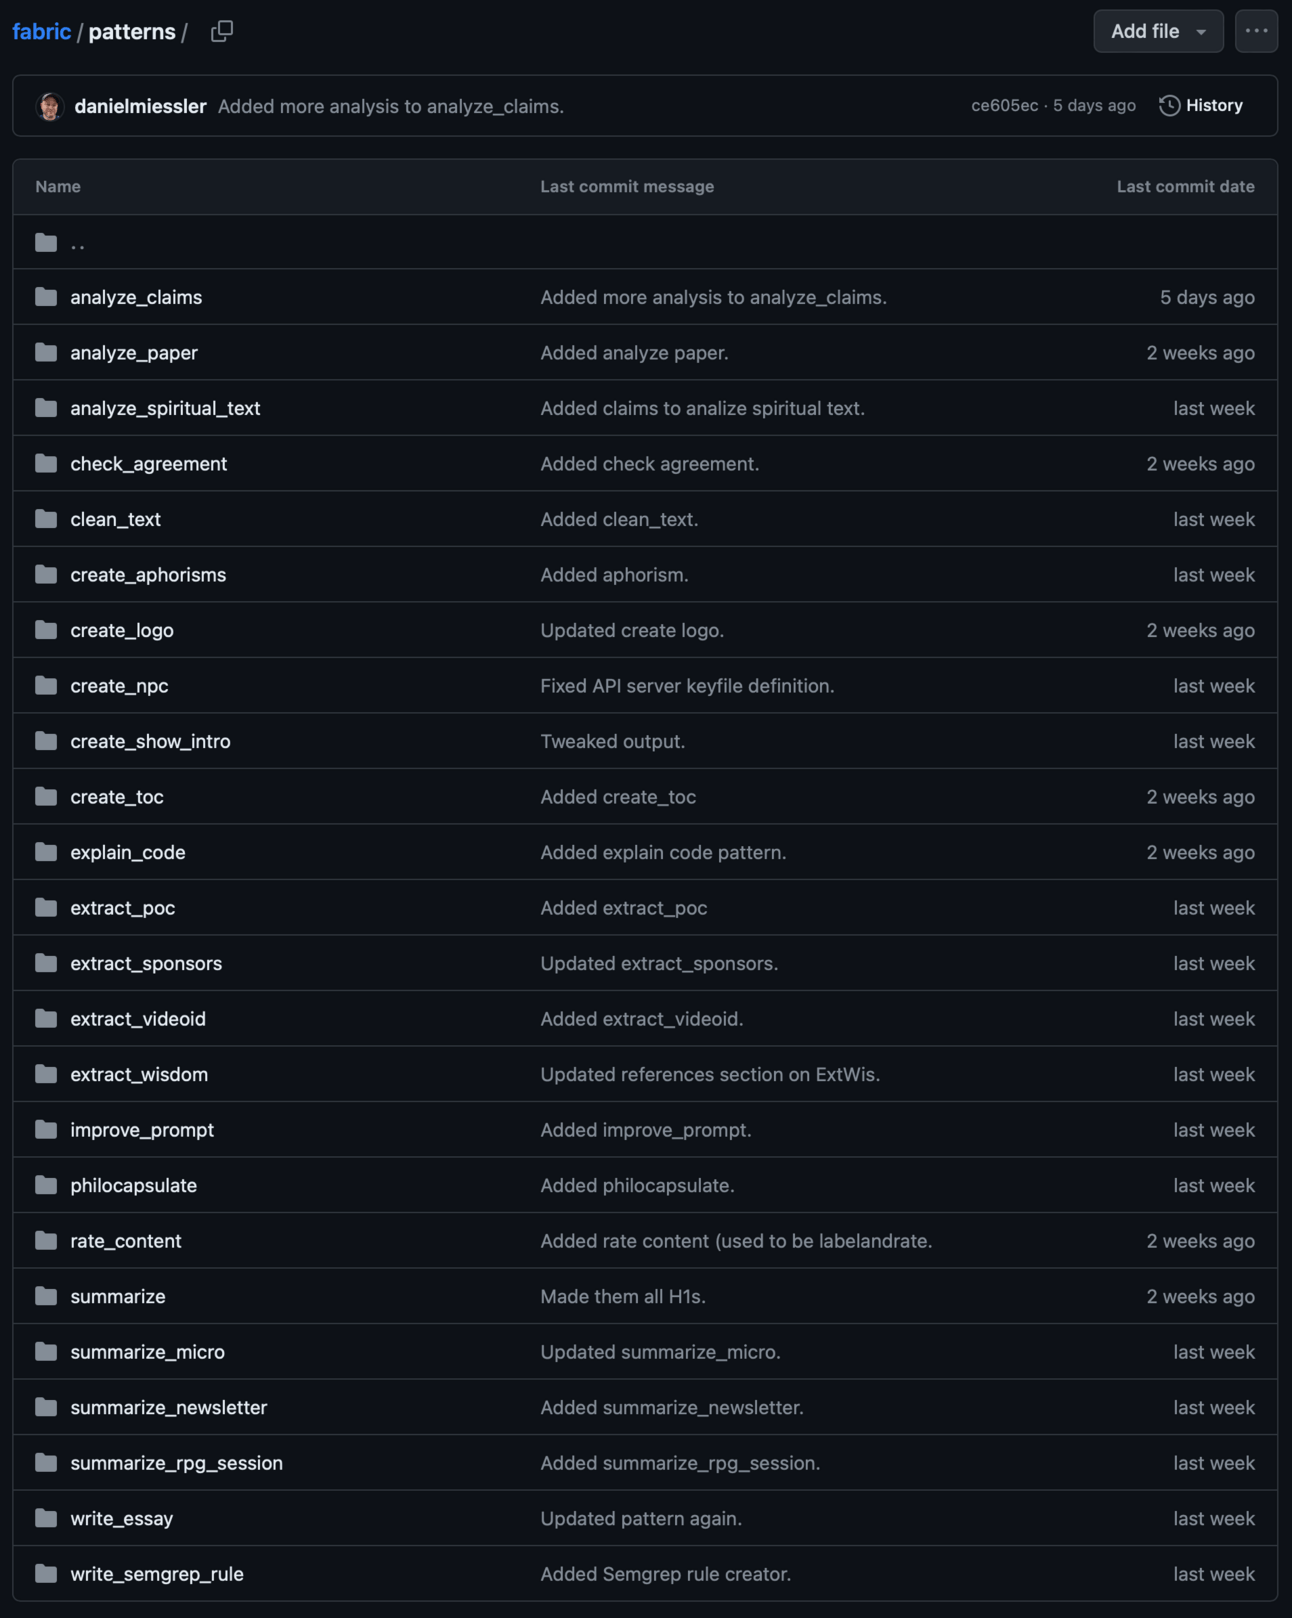Click the History clock icon
The image size is (1292, 1618).
click(1169, 106)
